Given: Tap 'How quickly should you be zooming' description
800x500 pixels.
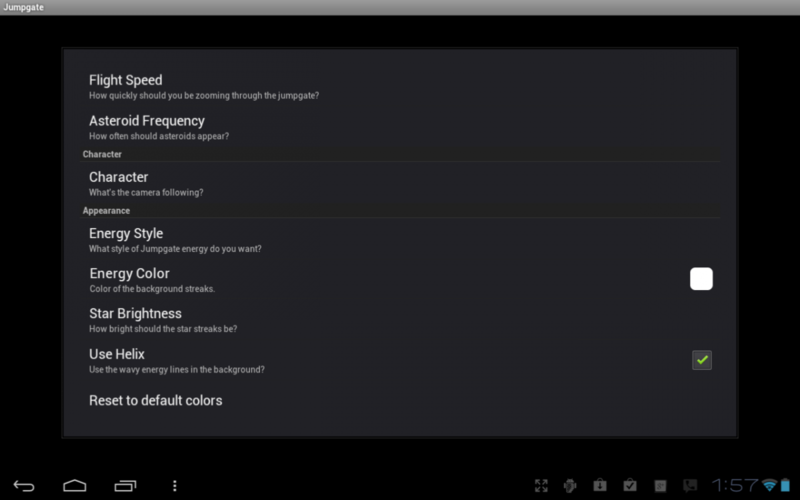Looking at the screenshot, I should 204,95.
